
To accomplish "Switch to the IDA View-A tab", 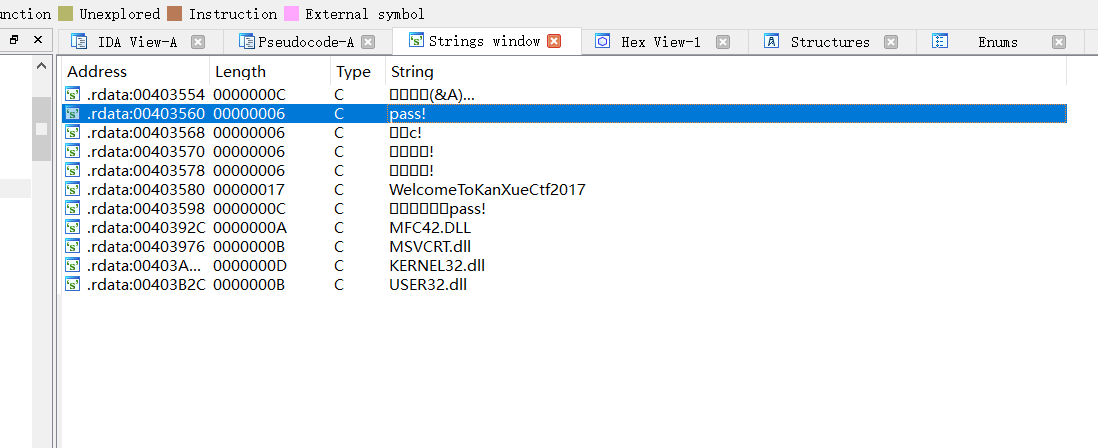I will tap(137, 42).
